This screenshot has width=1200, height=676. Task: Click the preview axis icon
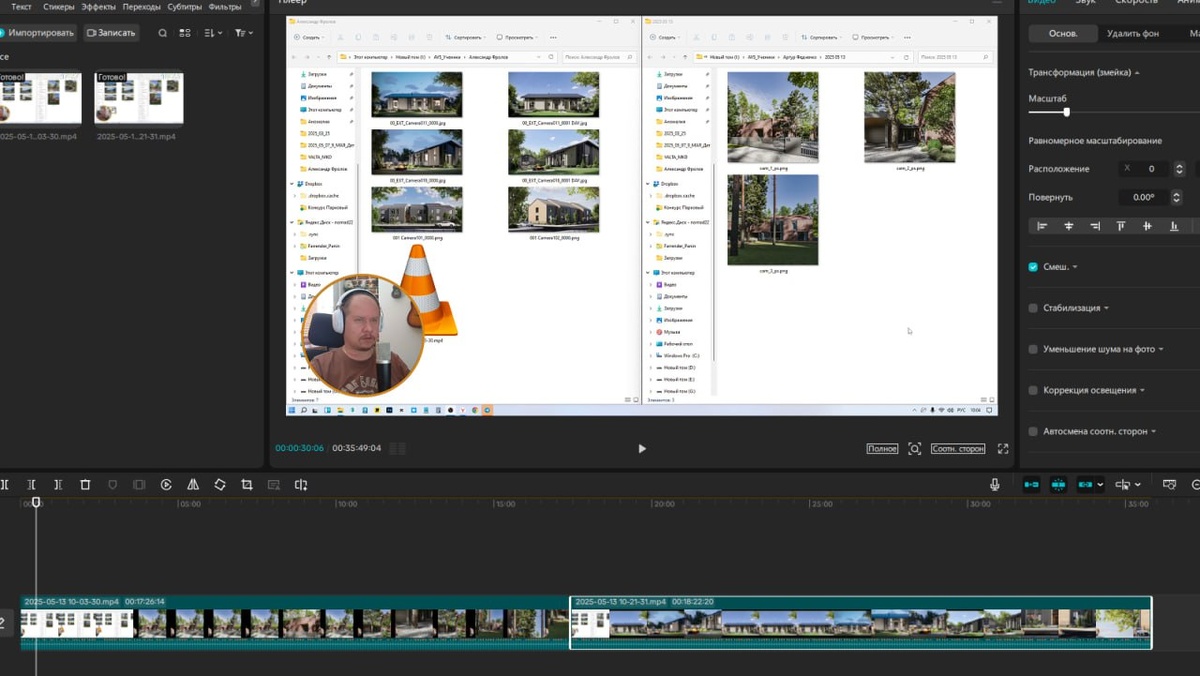[1169, 484]
